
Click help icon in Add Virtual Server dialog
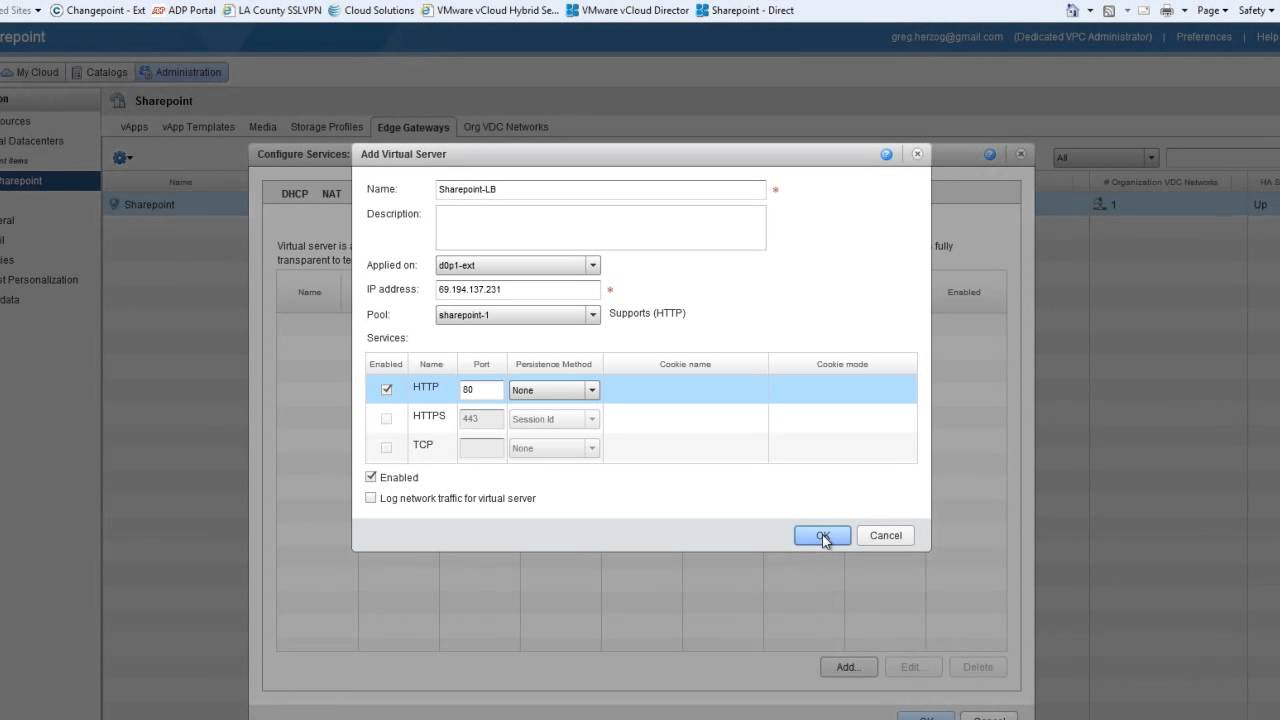(886, 154)
